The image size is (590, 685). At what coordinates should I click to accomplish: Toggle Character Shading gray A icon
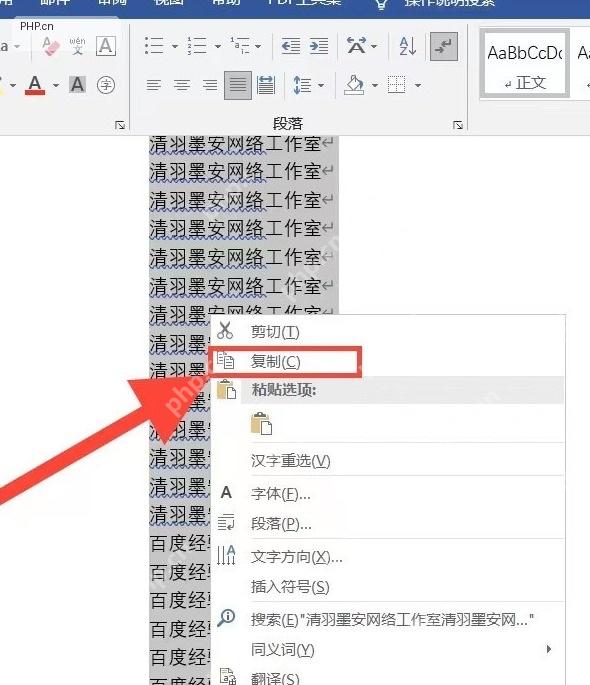(77, 84)
